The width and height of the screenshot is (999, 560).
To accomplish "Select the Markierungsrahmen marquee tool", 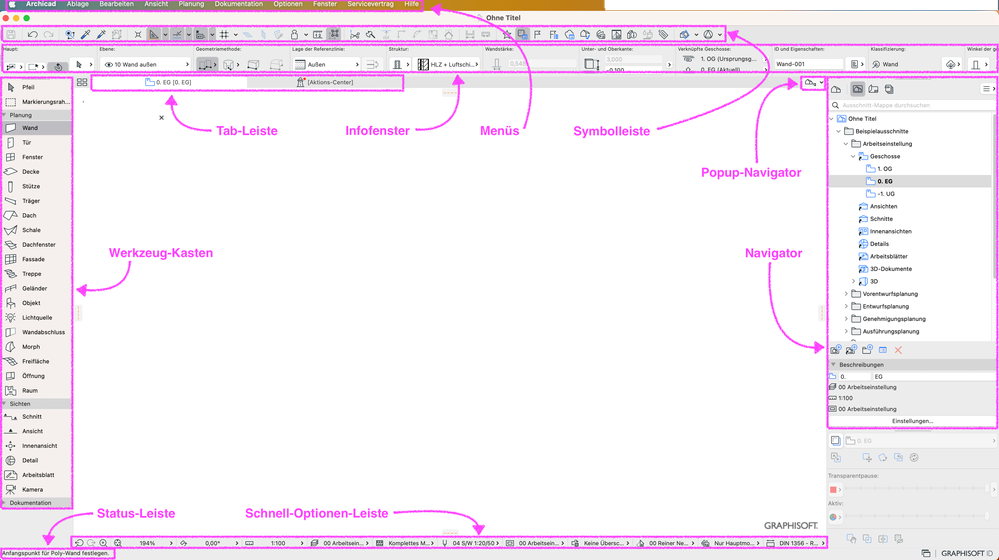I will [x=37, y=102].
